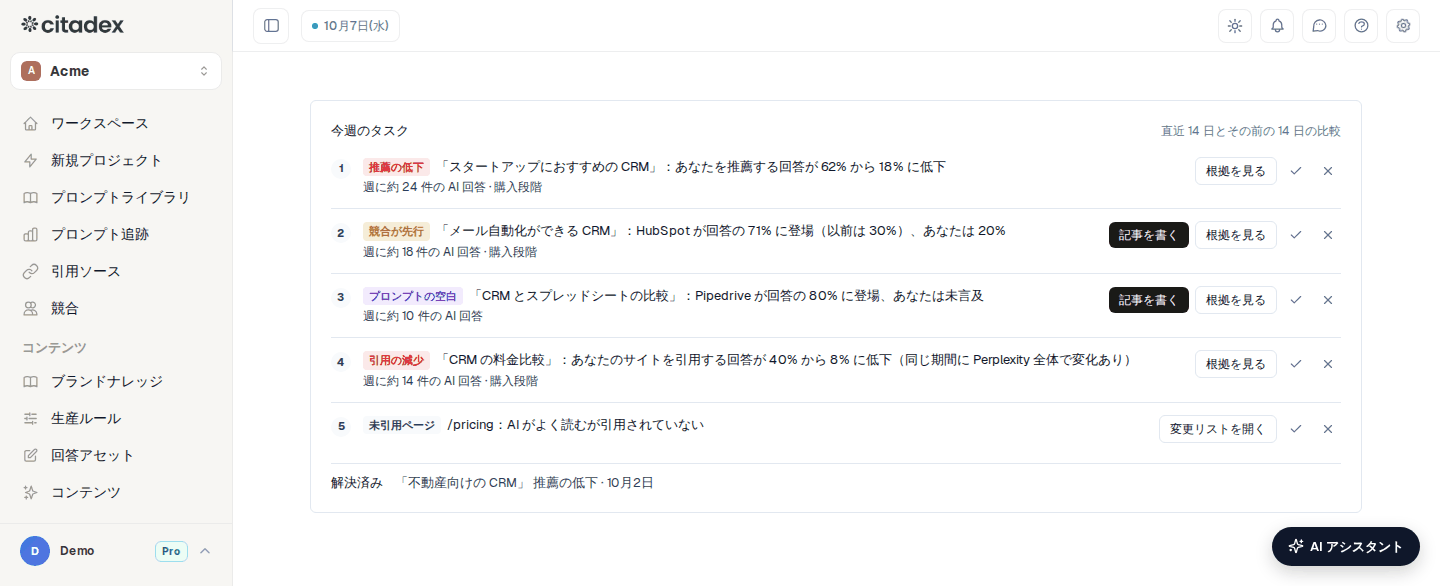Dismiss the 引用の減少 task
The height and width of the screenshot is (586, 1440).
click(1328, 364)
